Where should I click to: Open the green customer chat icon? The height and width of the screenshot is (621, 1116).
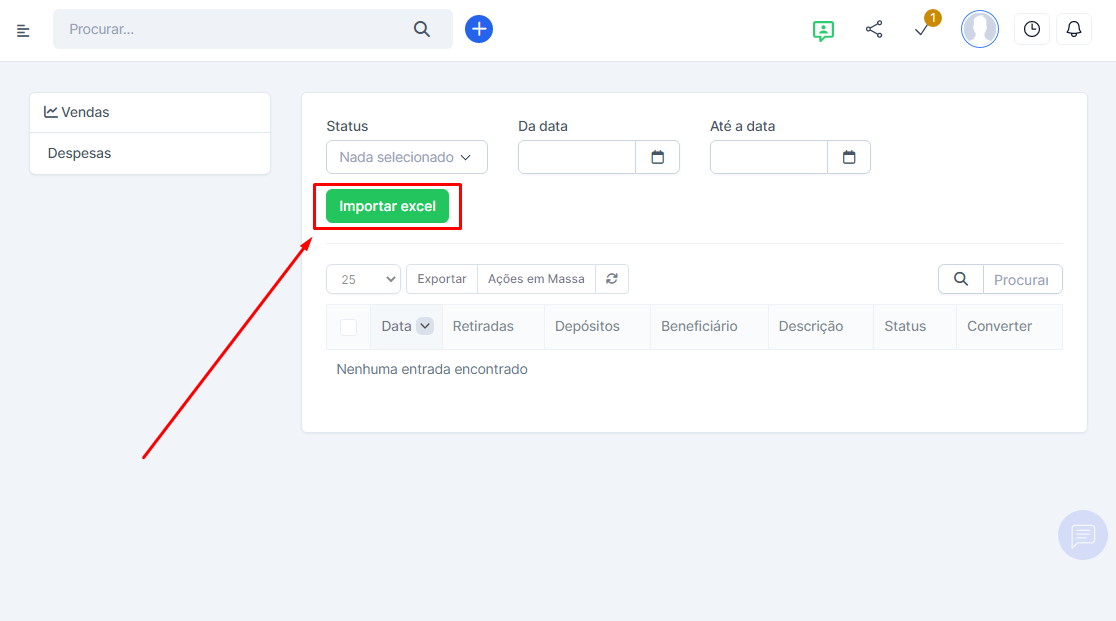(823, 30)
